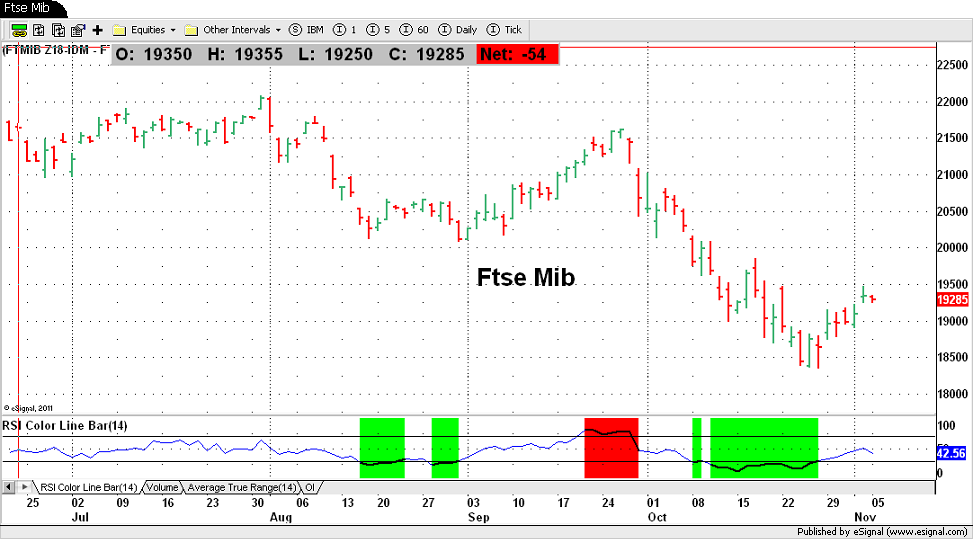973x539 pixels.
Task: Select the IBM symbol button
Action: (307, 30)
